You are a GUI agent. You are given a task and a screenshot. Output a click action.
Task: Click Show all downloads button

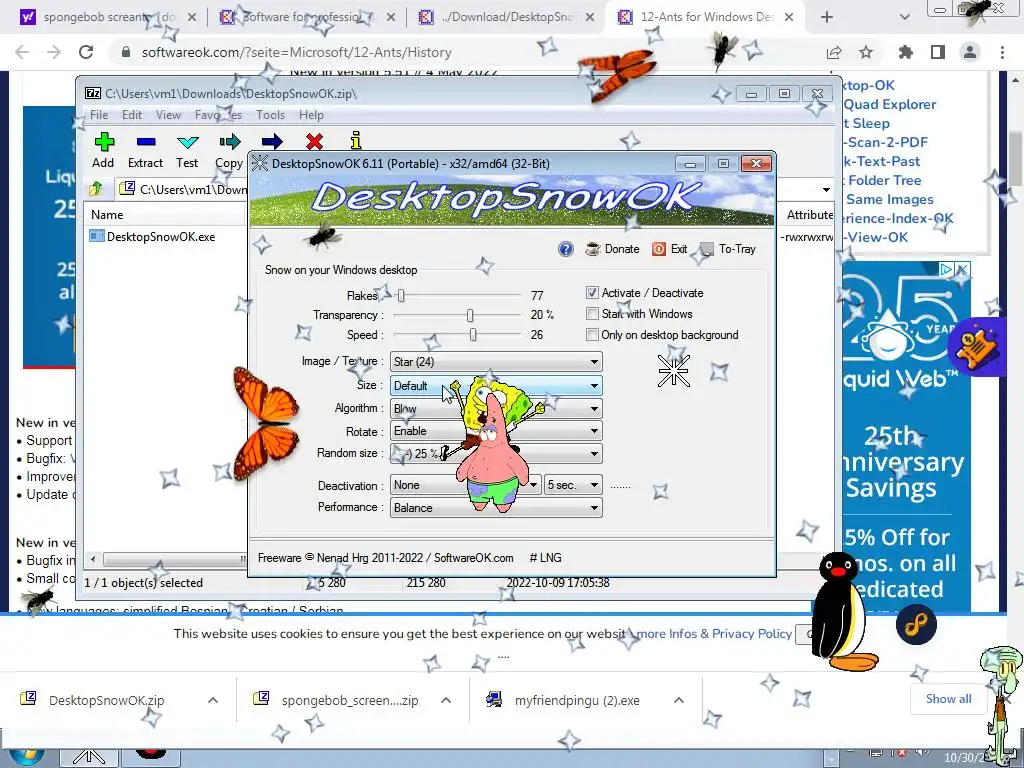point(948,699)
